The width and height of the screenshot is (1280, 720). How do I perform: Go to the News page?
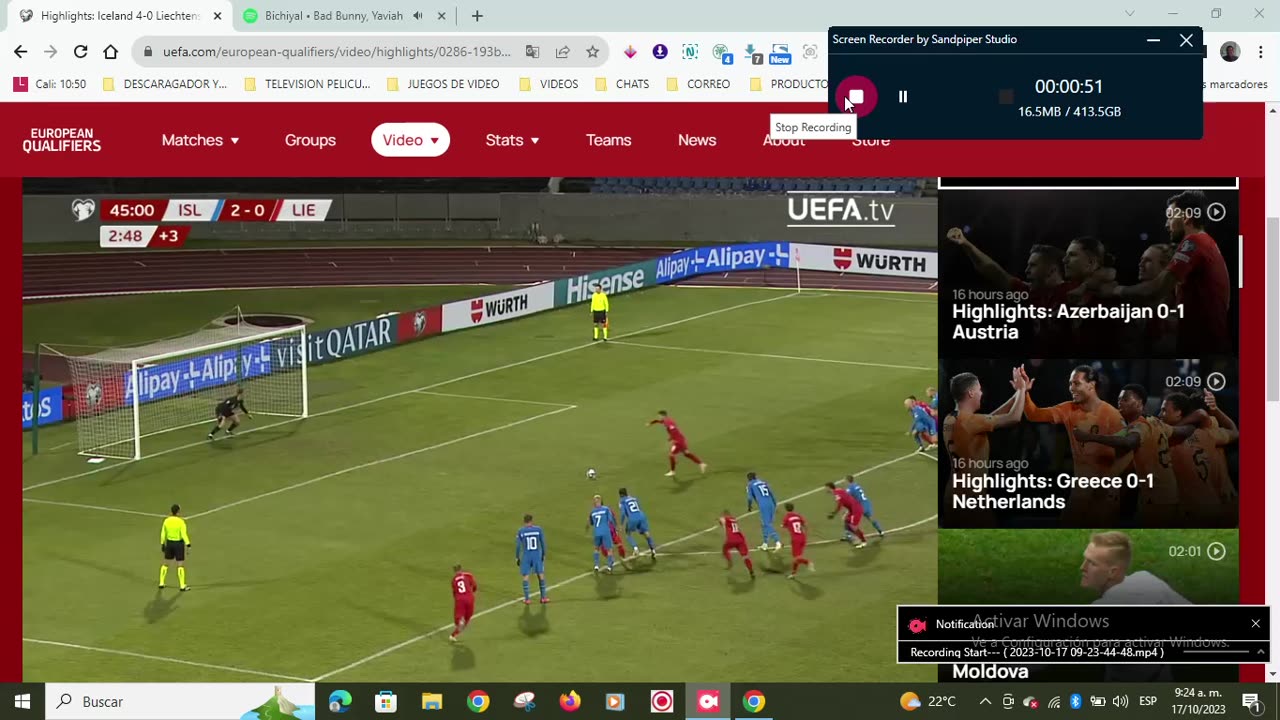[x=697, y=140]
